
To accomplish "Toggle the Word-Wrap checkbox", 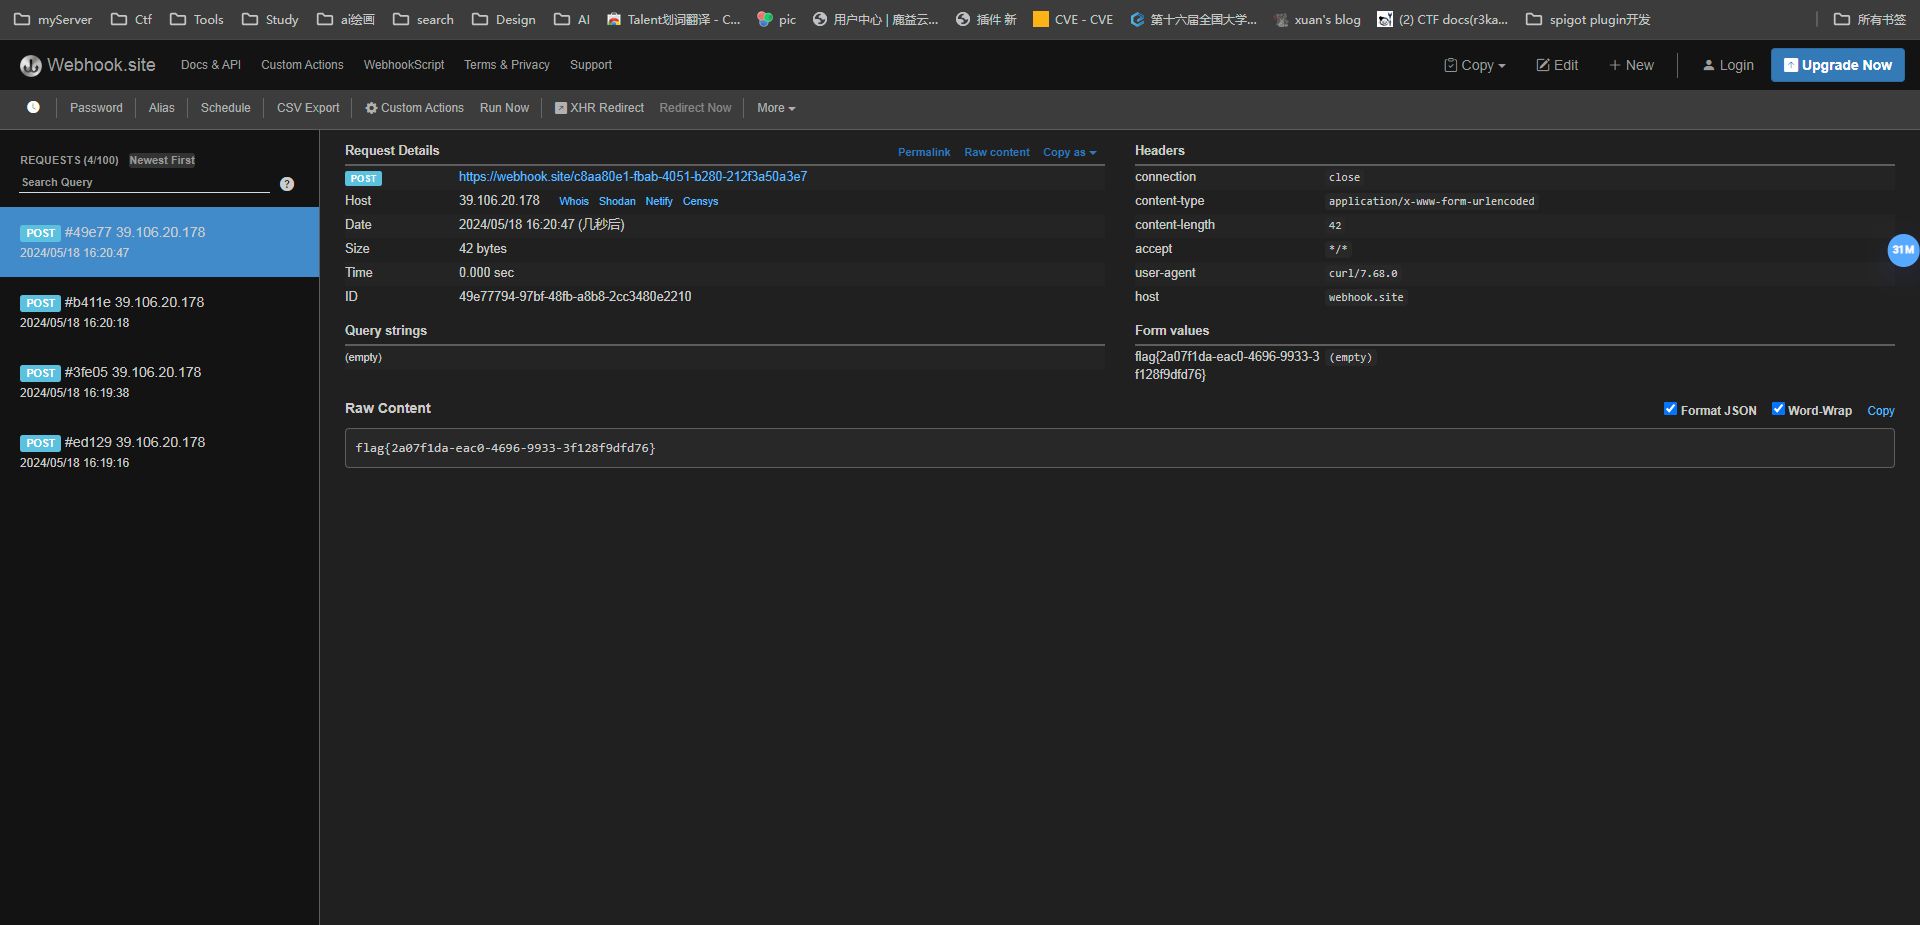I will [x=1778, y=409].
